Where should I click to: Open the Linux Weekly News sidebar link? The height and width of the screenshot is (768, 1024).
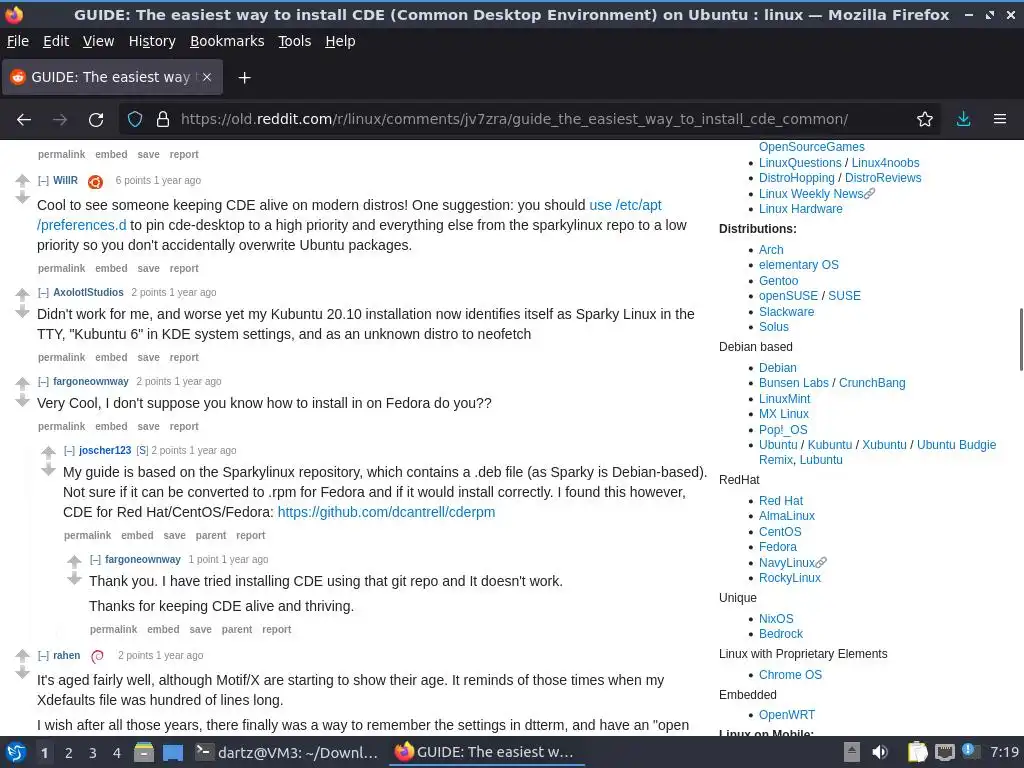[811, 194]
